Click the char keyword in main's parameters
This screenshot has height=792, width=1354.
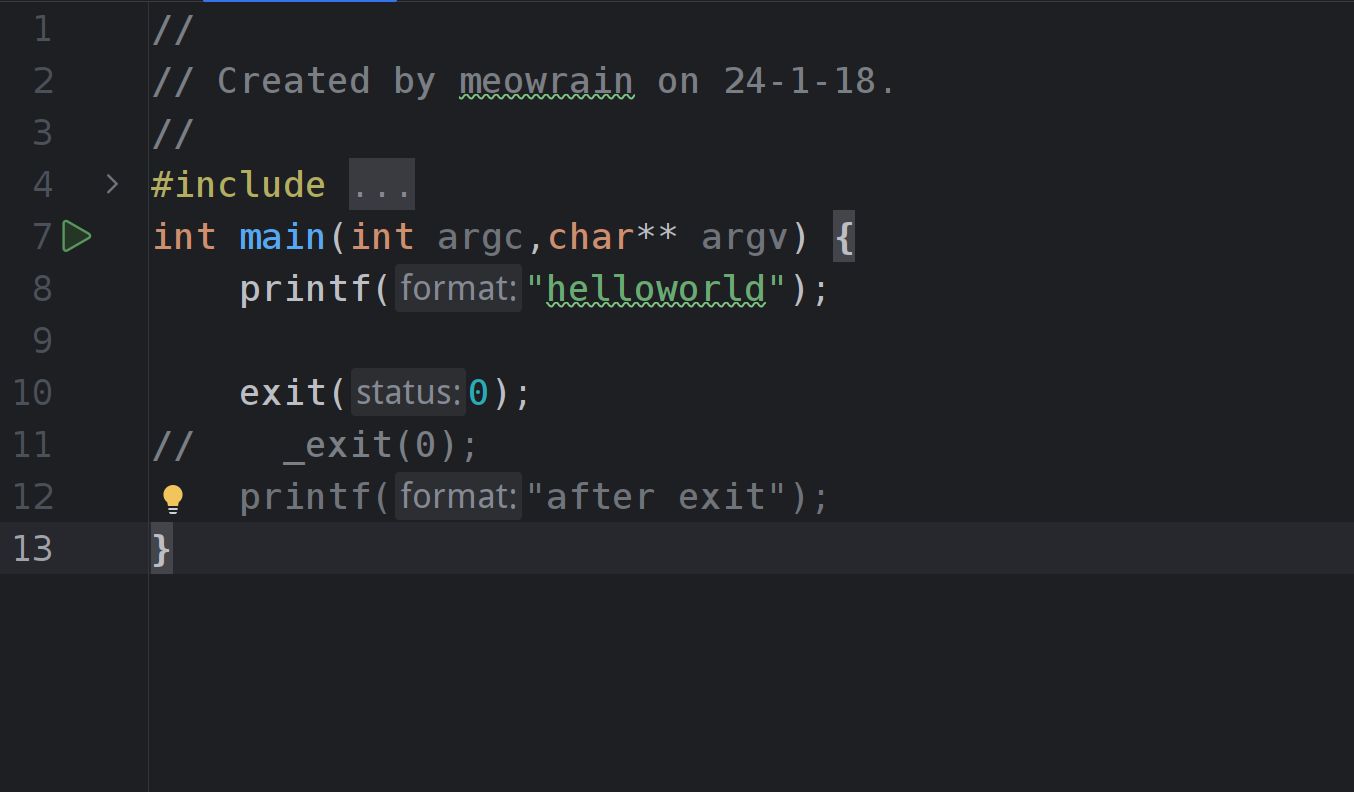[590, 238]
